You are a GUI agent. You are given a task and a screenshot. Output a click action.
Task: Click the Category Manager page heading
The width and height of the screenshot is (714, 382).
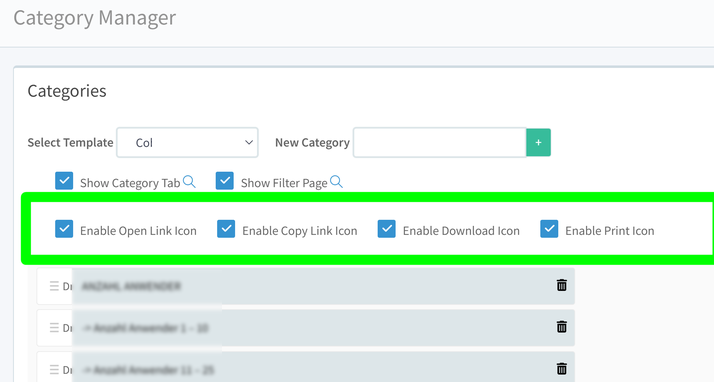95,19
